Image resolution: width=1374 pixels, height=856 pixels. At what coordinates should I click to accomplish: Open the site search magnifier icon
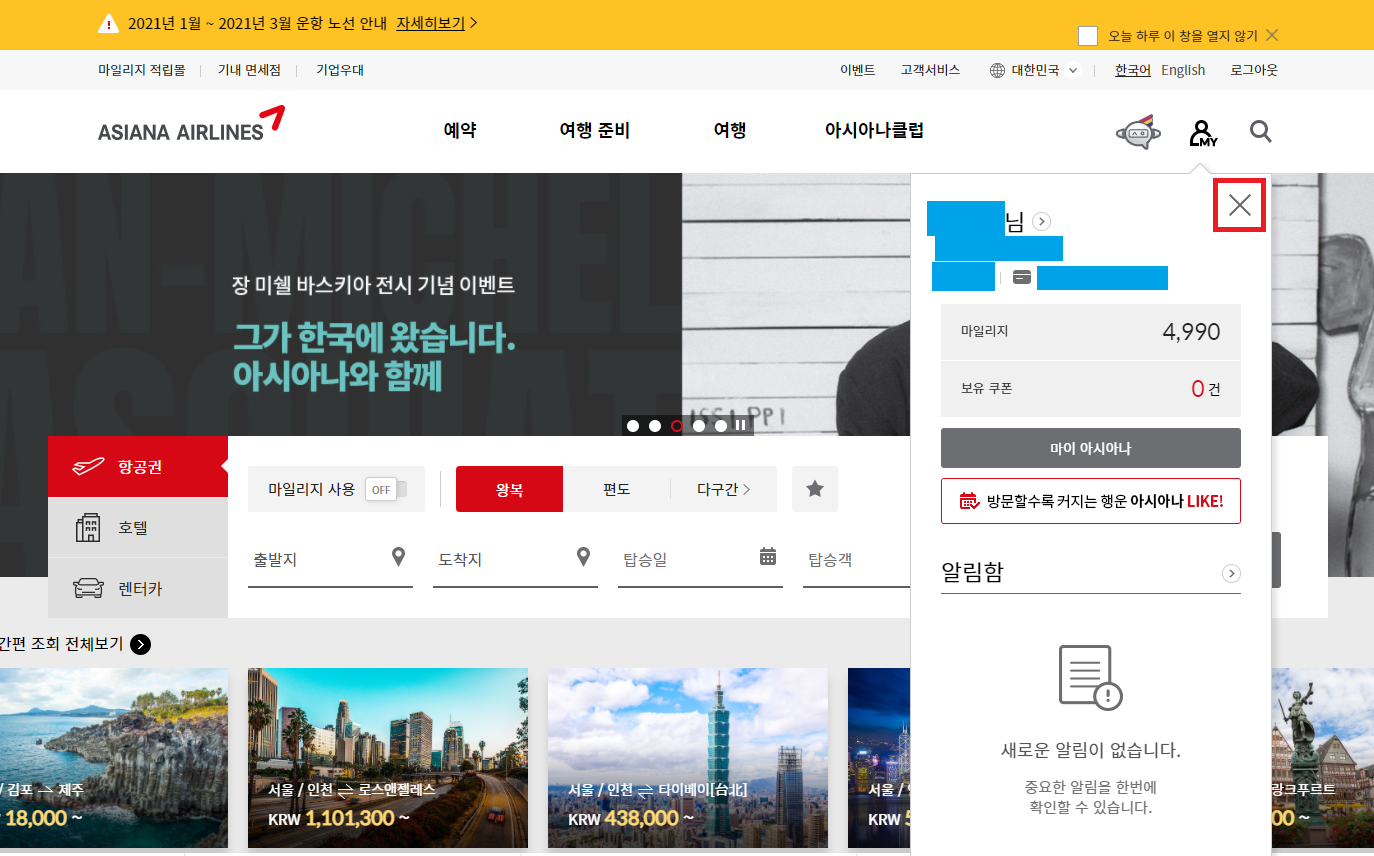pyautogui.click(x=1261, y=131)
